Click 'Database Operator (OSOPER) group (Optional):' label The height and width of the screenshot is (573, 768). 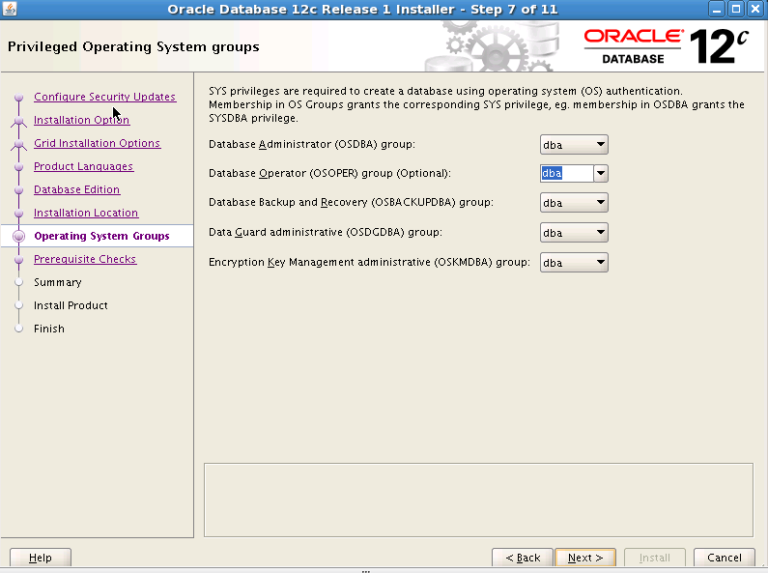coord(330,173)
